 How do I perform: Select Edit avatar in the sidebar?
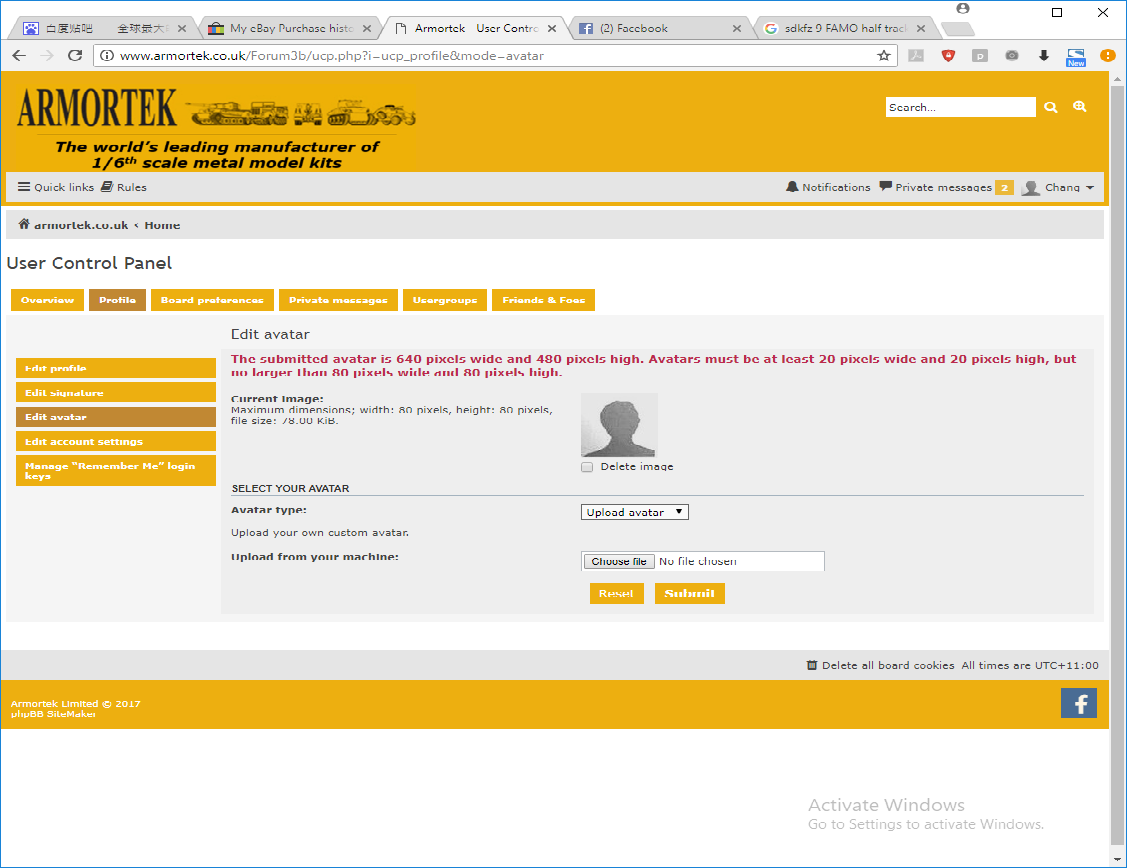coord(116,417)
